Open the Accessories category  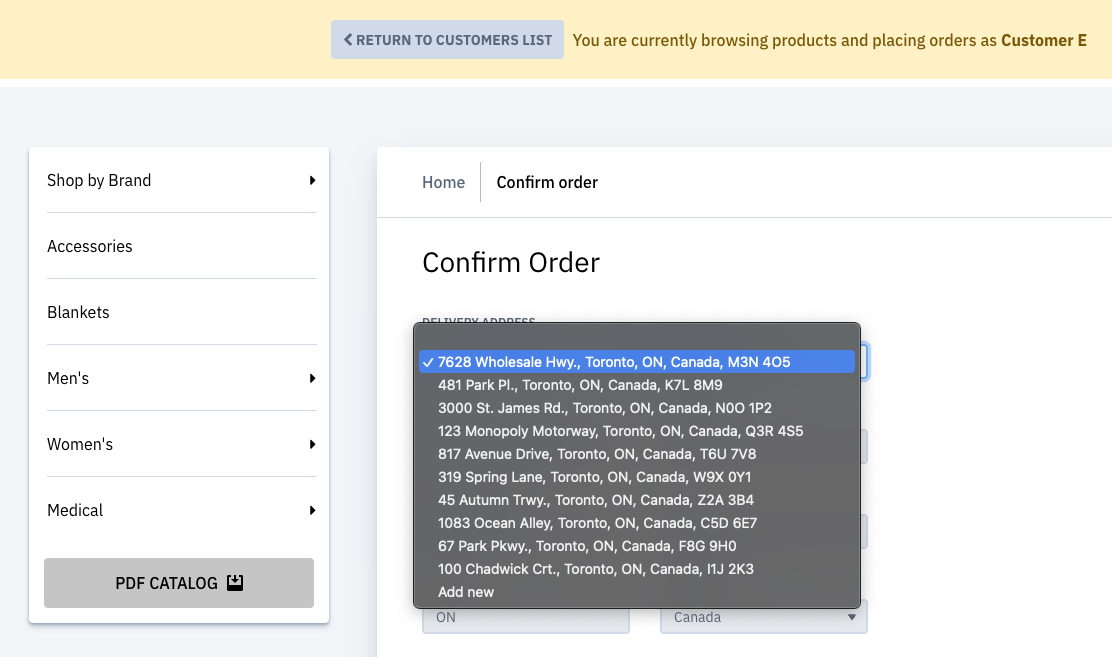[x=90, y=246]
